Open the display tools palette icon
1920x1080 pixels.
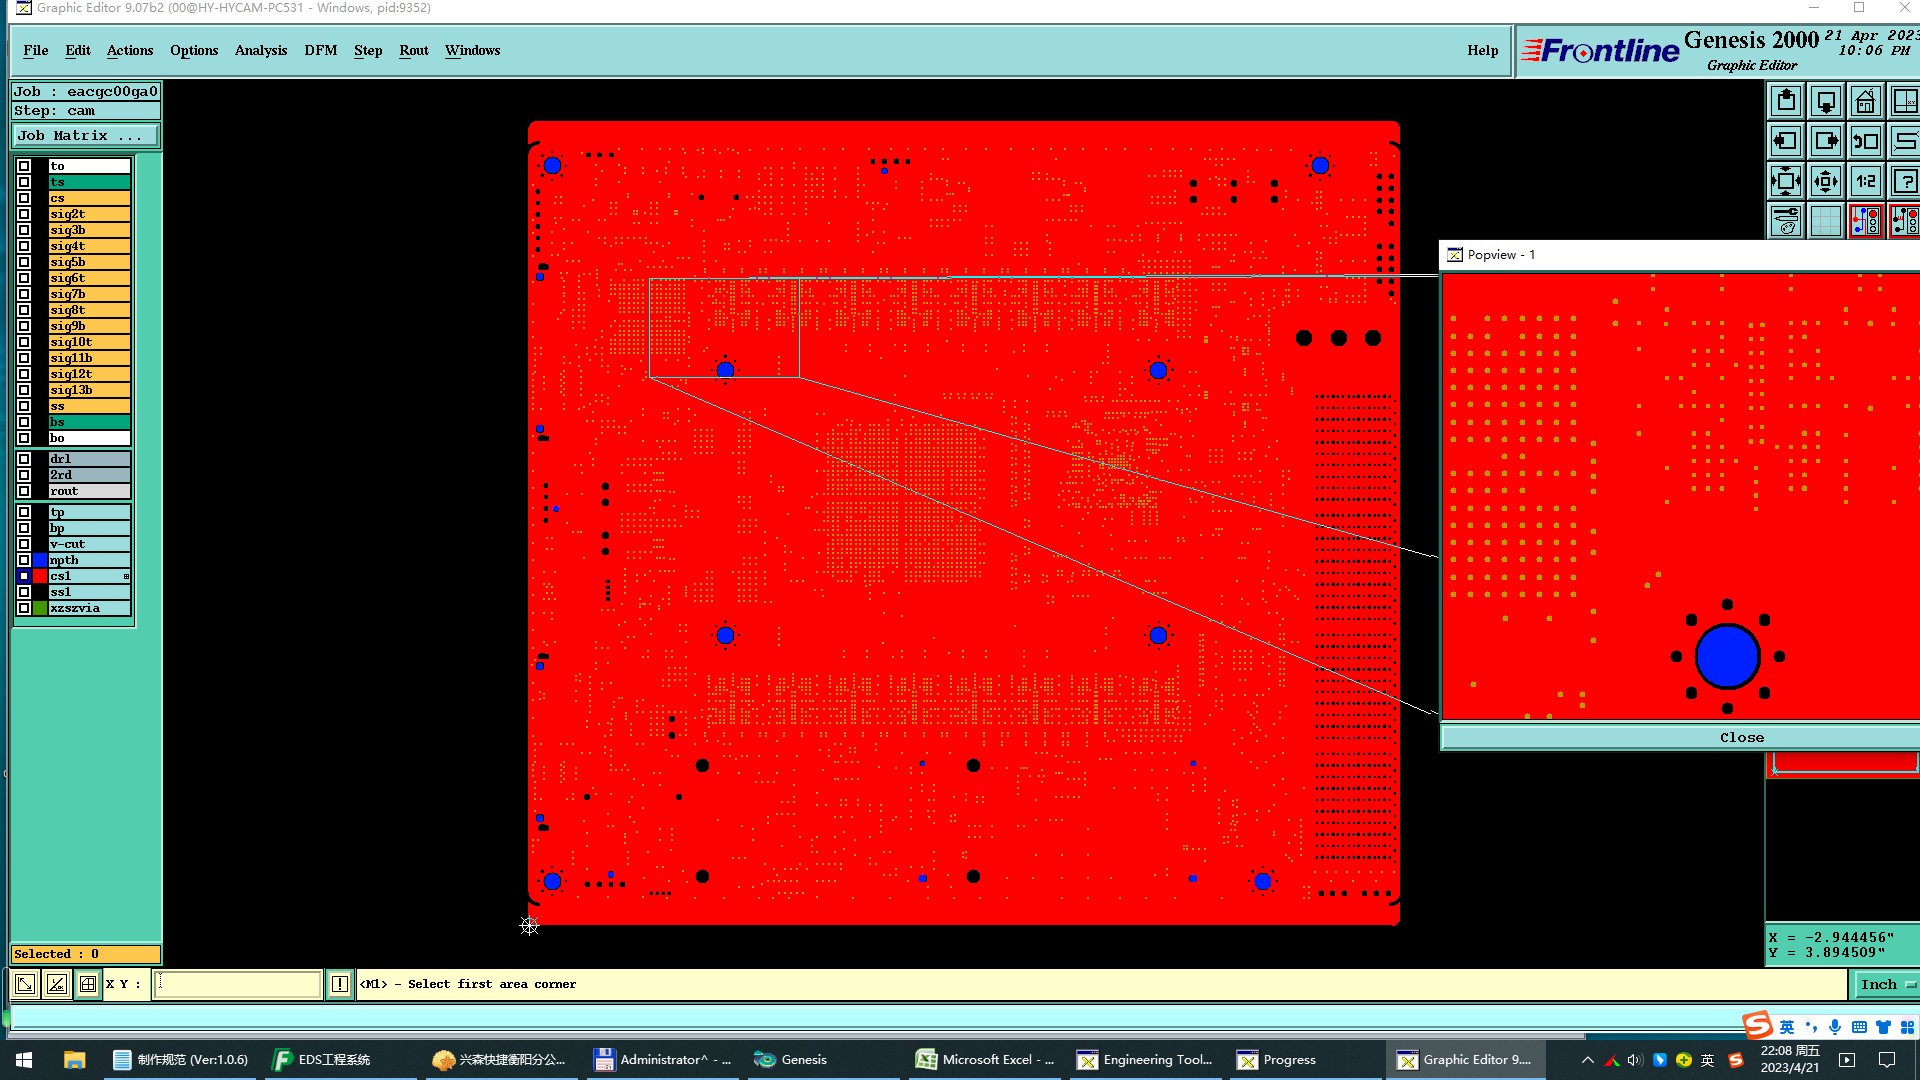tap(1786, 221)
